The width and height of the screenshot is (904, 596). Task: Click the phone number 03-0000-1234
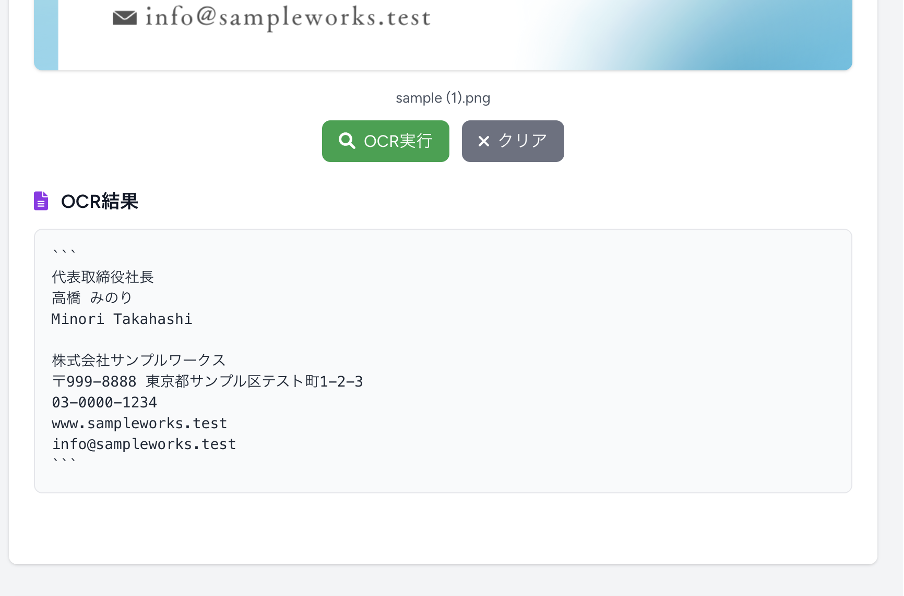pos(104,403)
